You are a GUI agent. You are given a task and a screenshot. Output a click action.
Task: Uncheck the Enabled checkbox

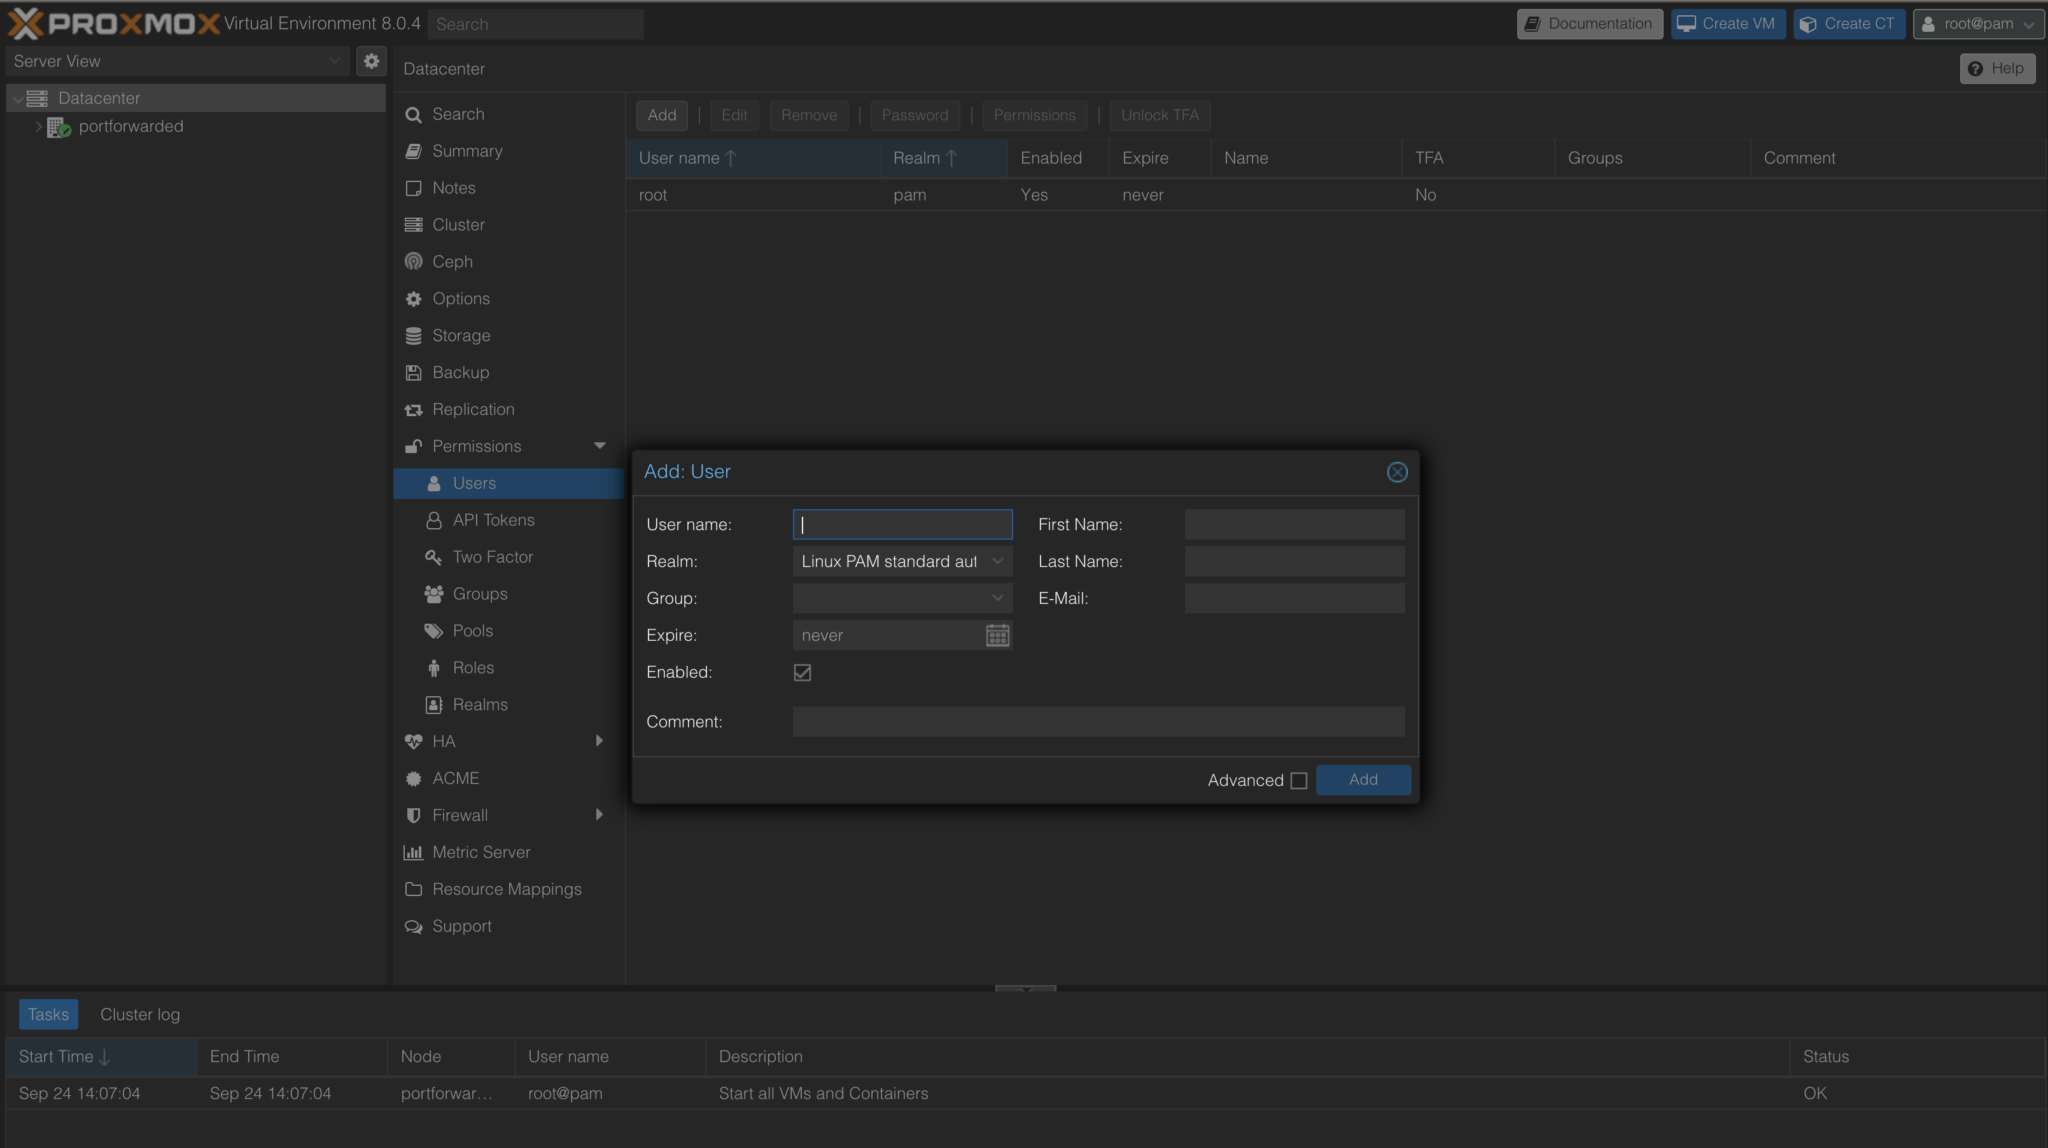pyautogui.click(x=802, y=672)
